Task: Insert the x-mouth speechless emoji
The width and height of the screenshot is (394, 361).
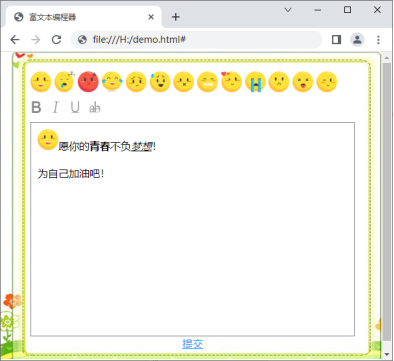Action: pos(184,82)
